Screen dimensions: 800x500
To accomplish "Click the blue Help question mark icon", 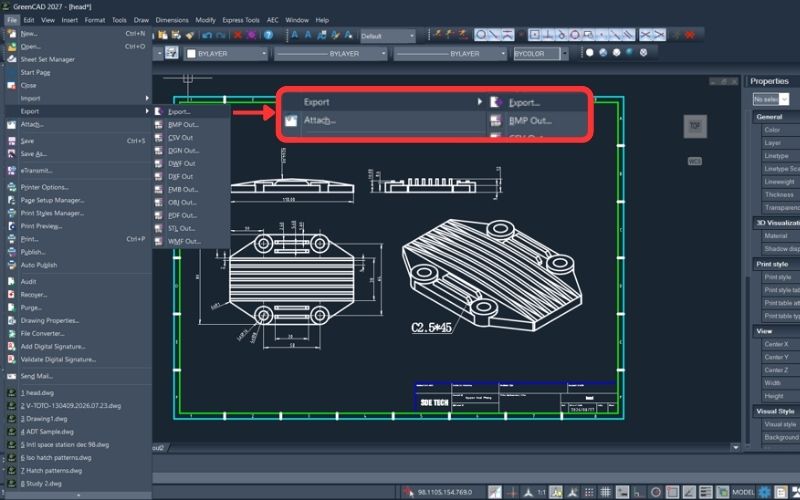I will coord(268,35).
